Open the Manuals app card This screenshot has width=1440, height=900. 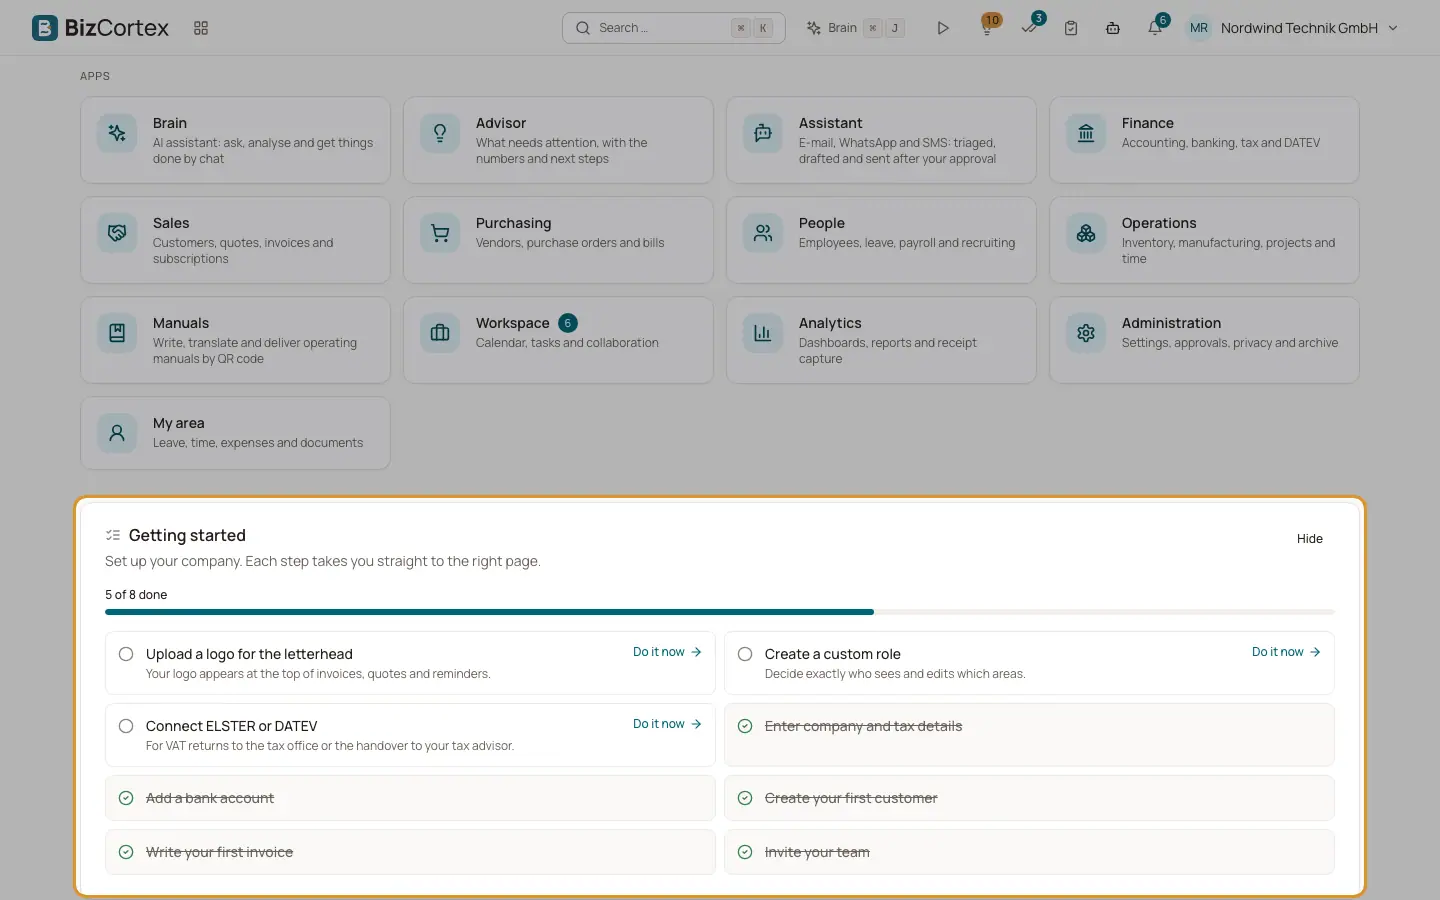click(x=235, y=340)
